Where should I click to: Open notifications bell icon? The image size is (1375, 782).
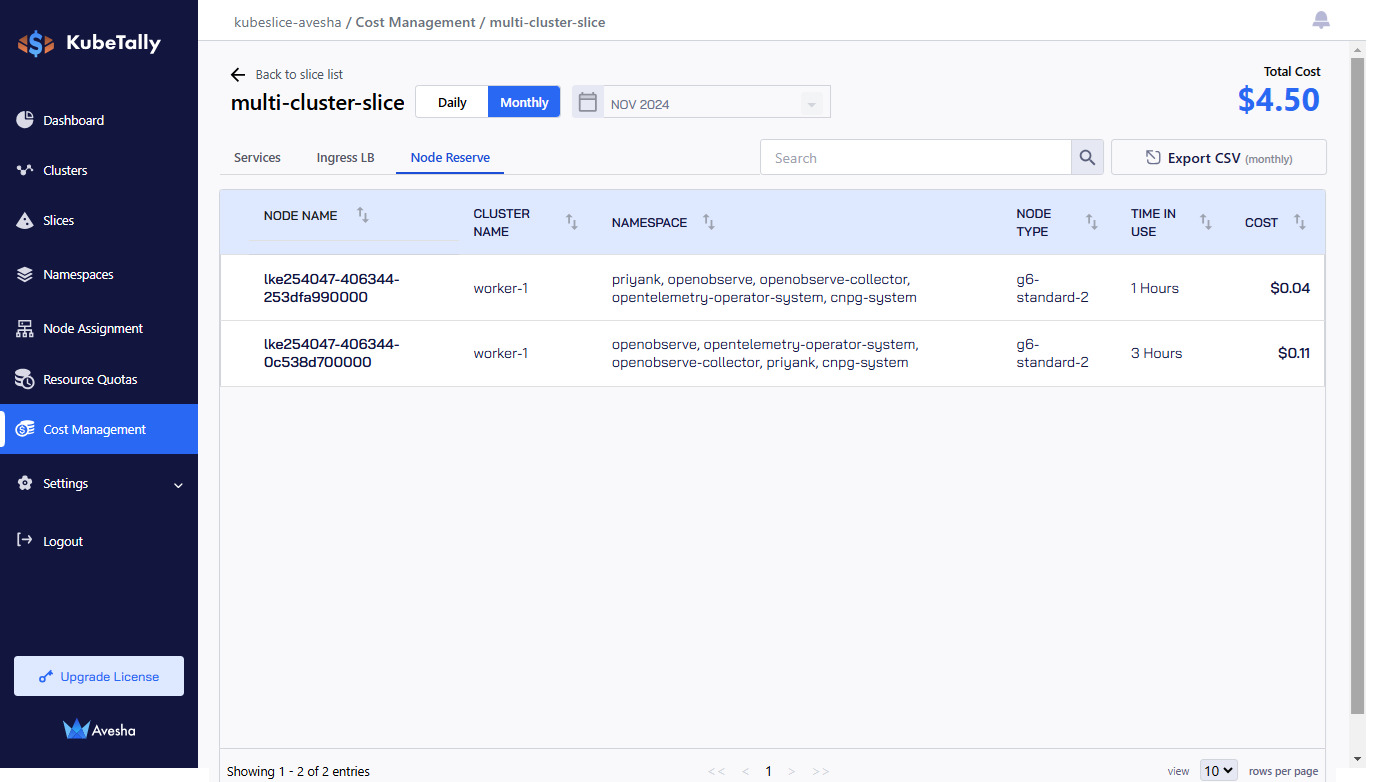pyautogui.click(x=1321, y=20)
